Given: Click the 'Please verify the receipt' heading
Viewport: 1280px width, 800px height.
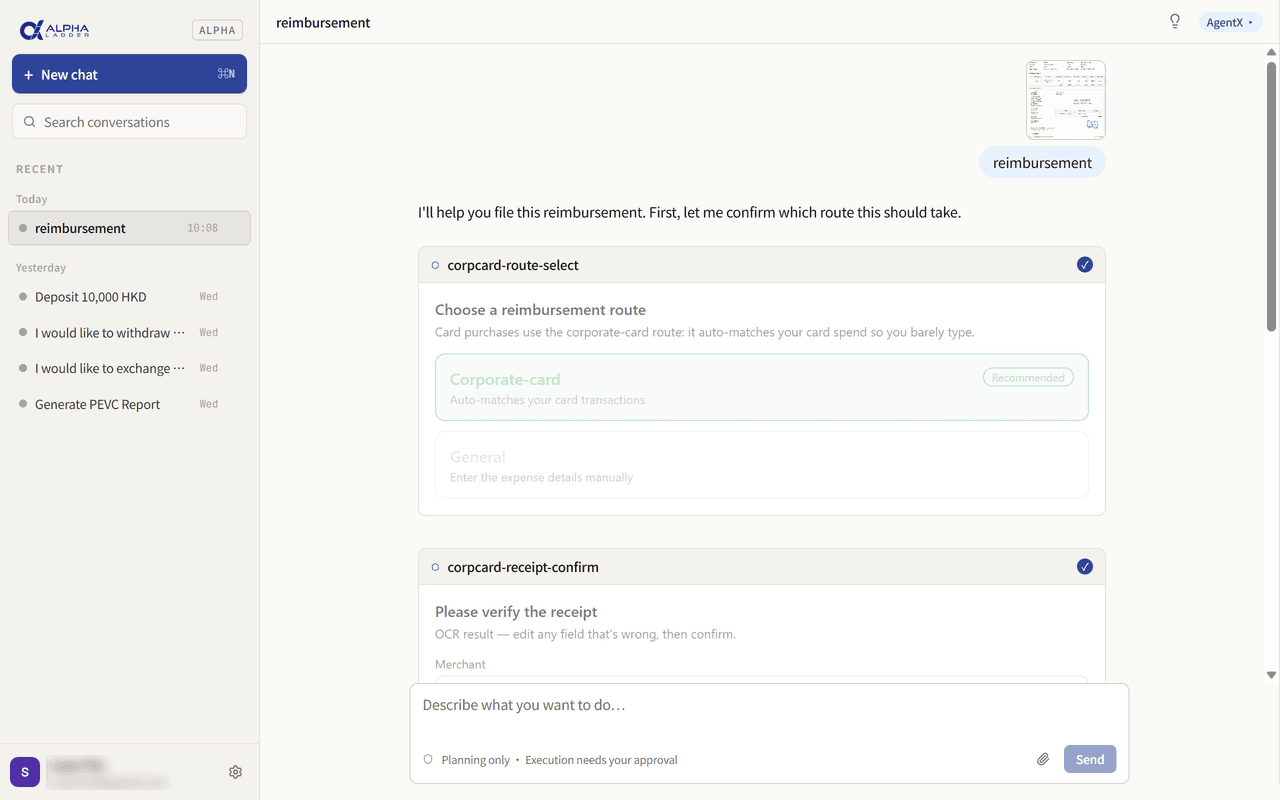Looking at the screenshot, I should point(516,612).
